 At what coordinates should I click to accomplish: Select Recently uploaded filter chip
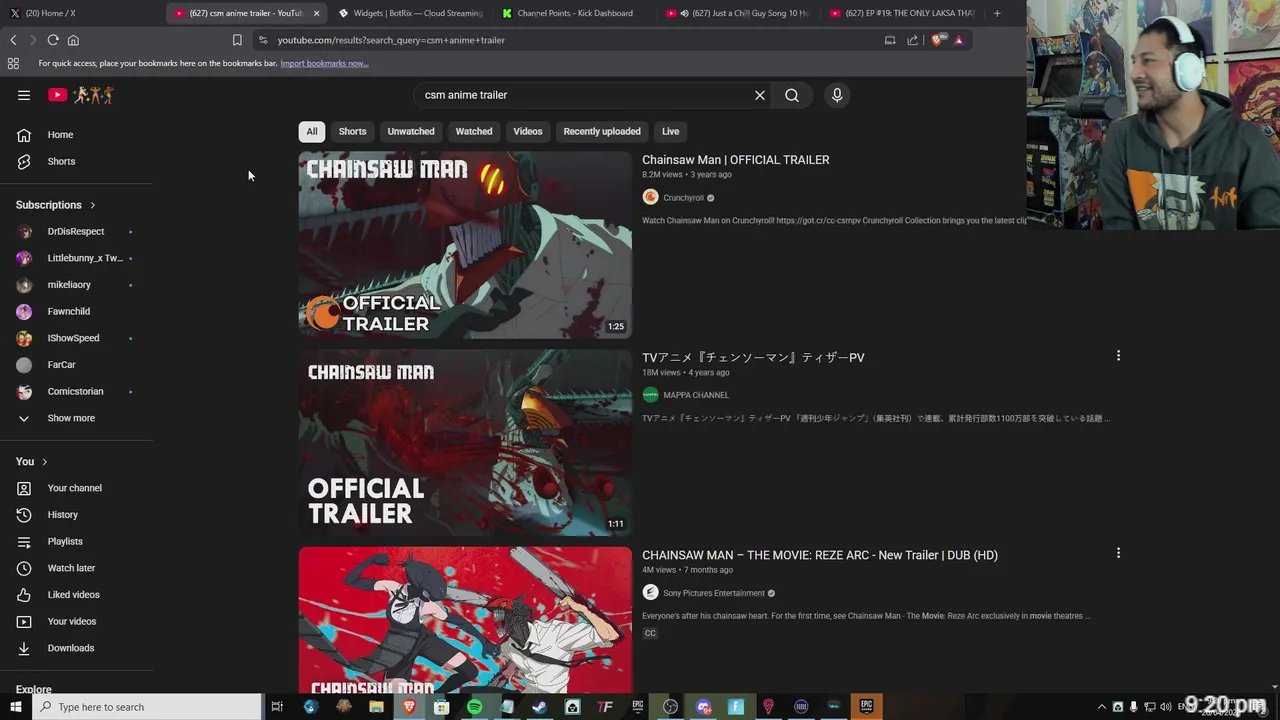coord(602,131)
